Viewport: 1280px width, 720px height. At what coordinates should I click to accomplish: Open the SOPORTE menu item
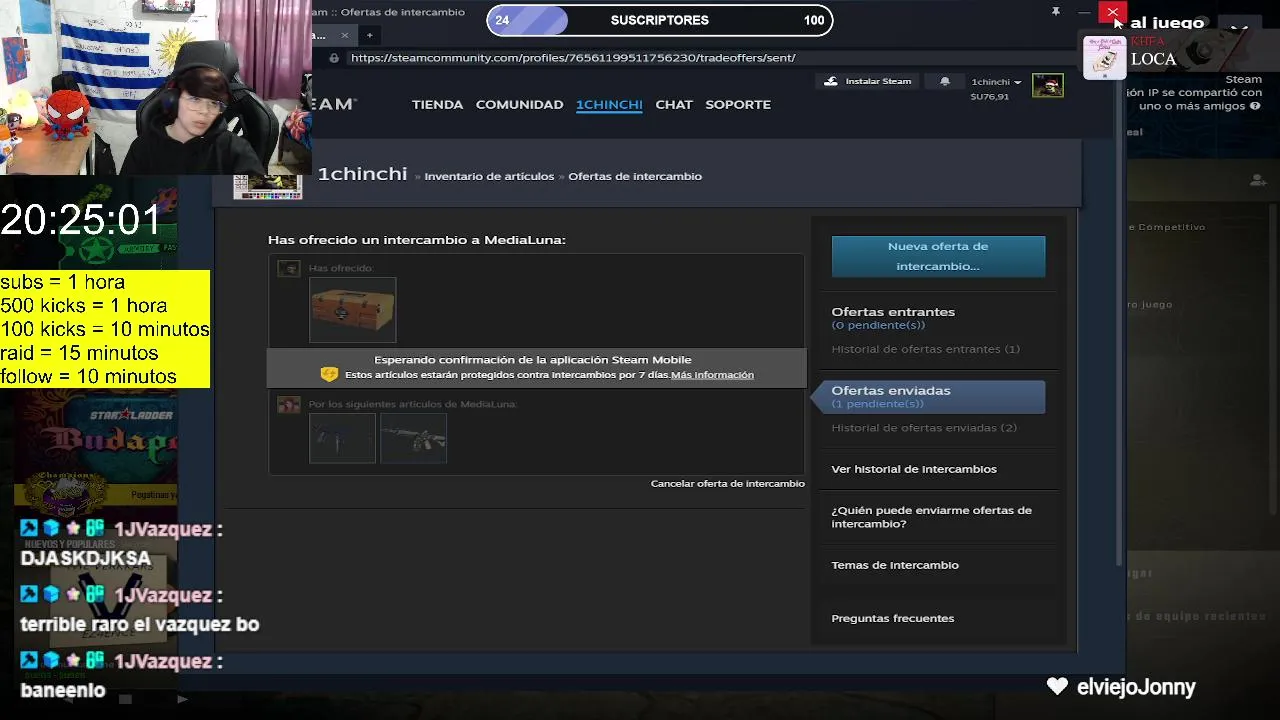[738, 104]
